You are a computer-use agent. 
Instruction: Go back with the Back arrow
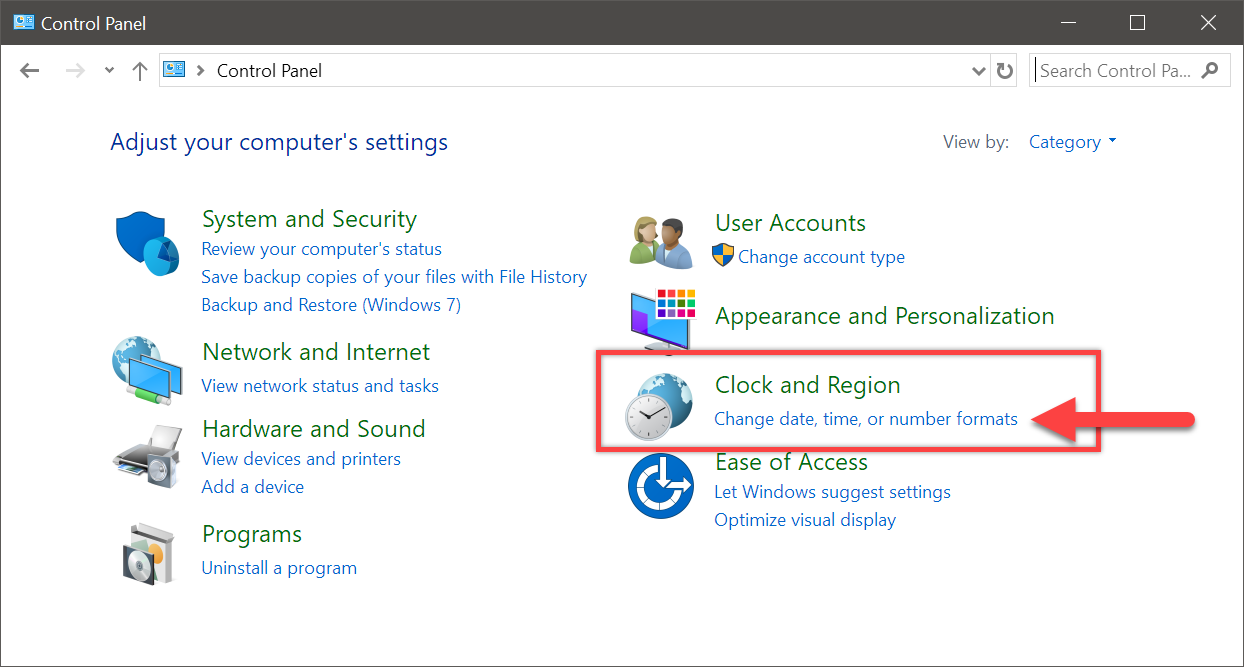[30, 71]
